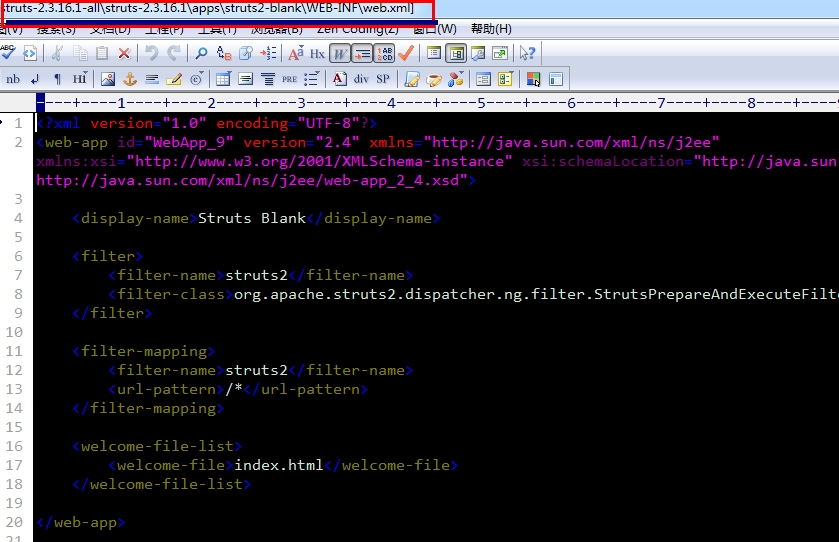This screenshot has width=839, height=542.
Task: Redo the last undone edit
Action: click(174, 53)
